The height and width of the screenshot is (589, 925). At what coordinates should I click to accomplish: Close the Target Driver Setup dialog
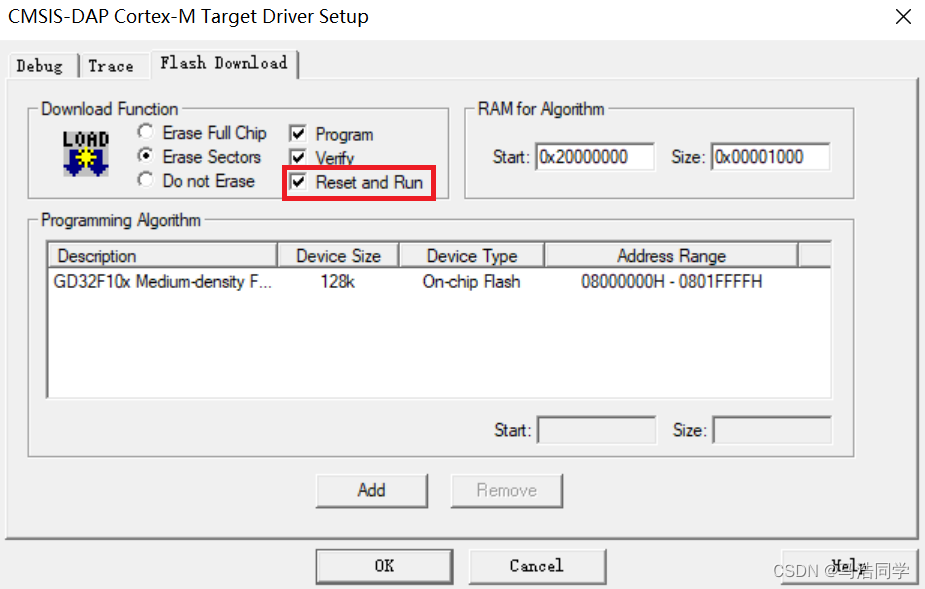point(903,17)
